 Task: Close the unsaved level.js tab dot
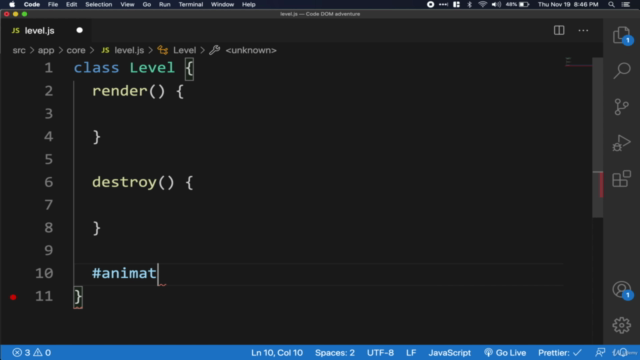(80, 30)
